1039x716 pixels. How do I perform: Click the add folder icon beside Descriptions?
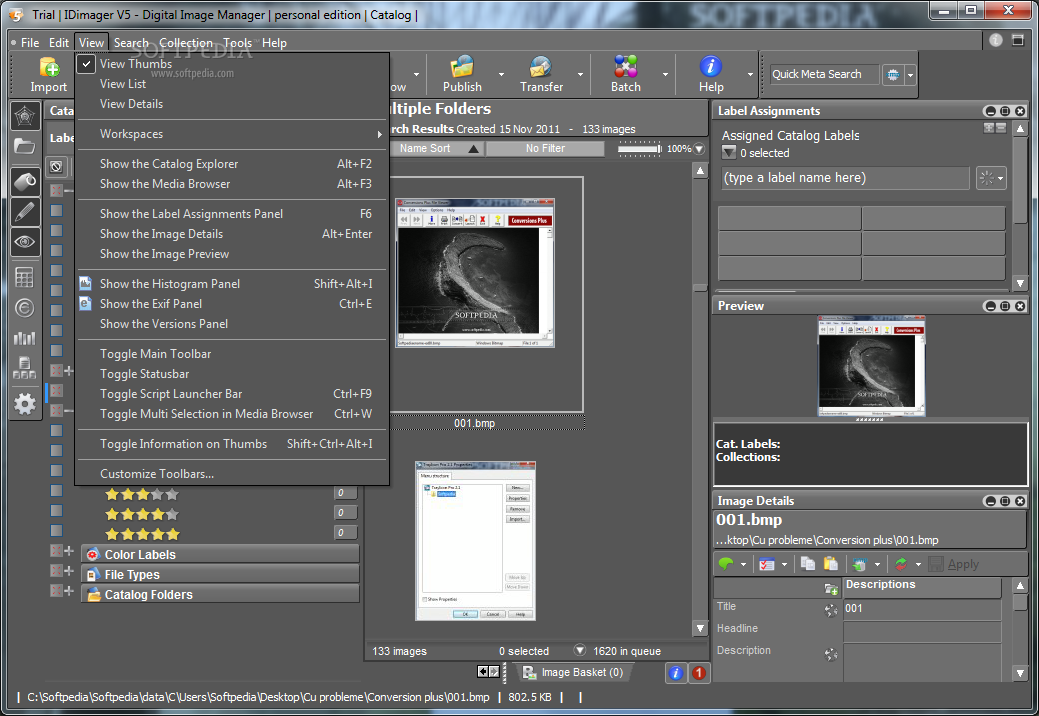[x=831, y=589]
